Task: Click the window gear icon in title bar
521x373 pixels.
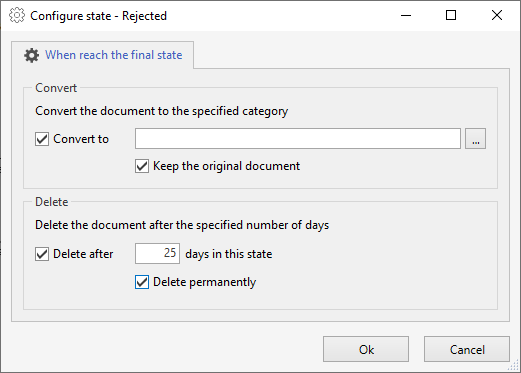Action: [x=17, y=15]
